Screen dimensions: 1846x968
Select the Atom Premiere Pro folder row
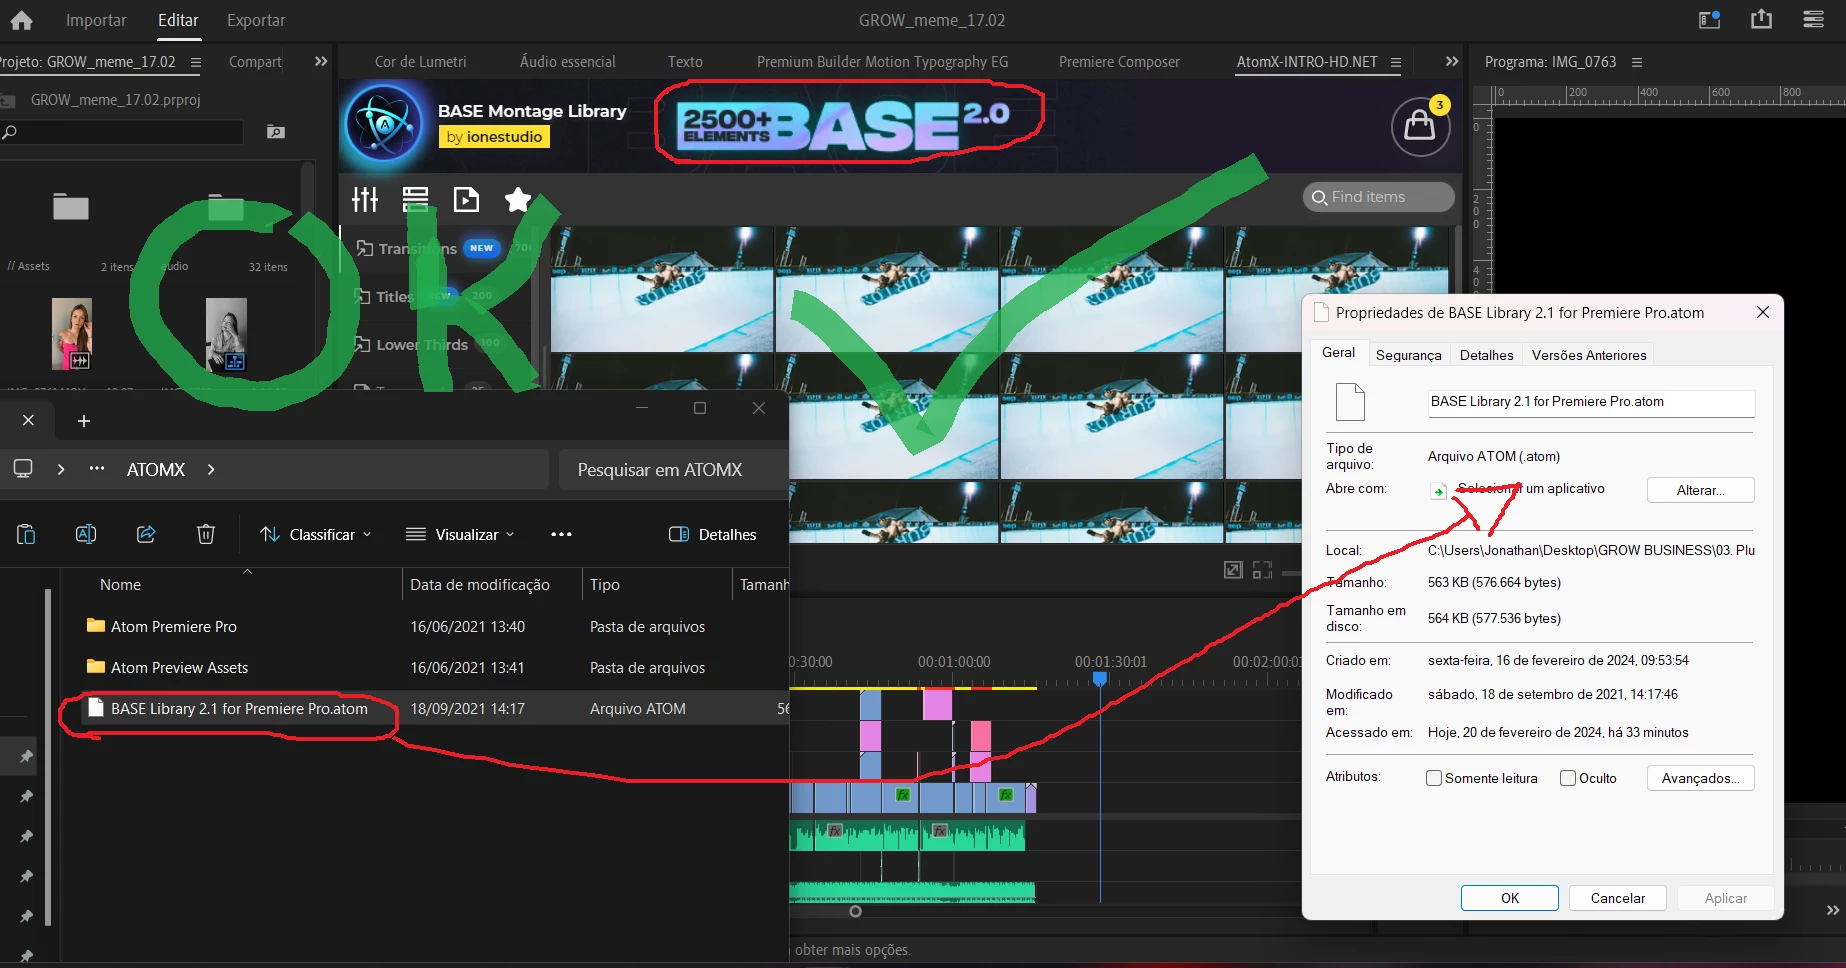point(425,627)
